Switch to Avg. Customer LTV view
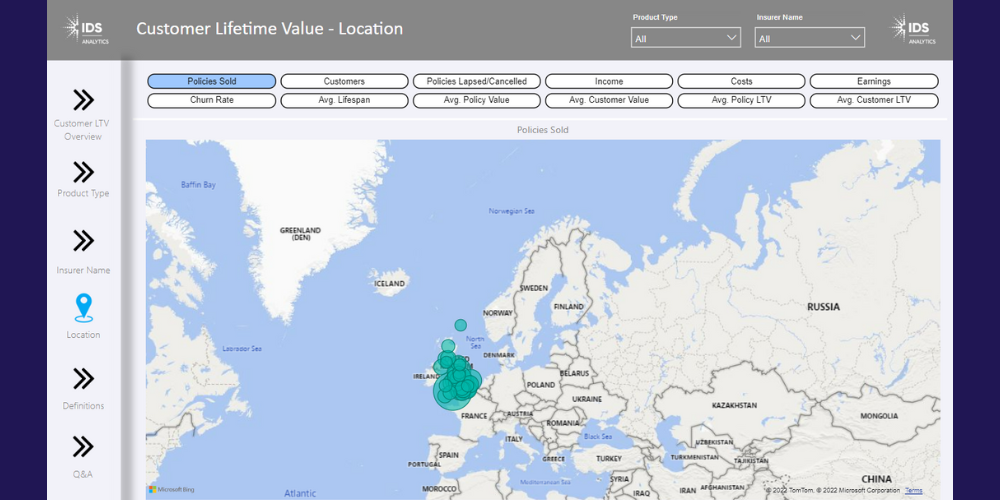This screenshot has width=1000, height=500. coord(874,100)
